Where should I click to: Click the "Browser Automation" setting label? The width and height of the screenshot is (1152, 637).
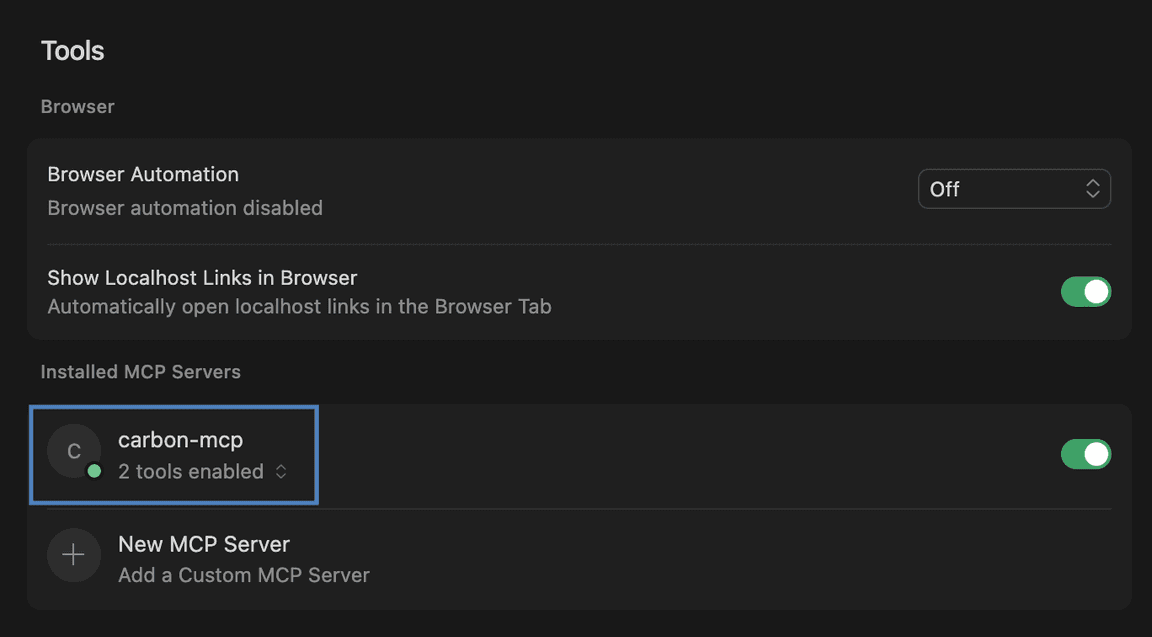[x=142, y=173]
